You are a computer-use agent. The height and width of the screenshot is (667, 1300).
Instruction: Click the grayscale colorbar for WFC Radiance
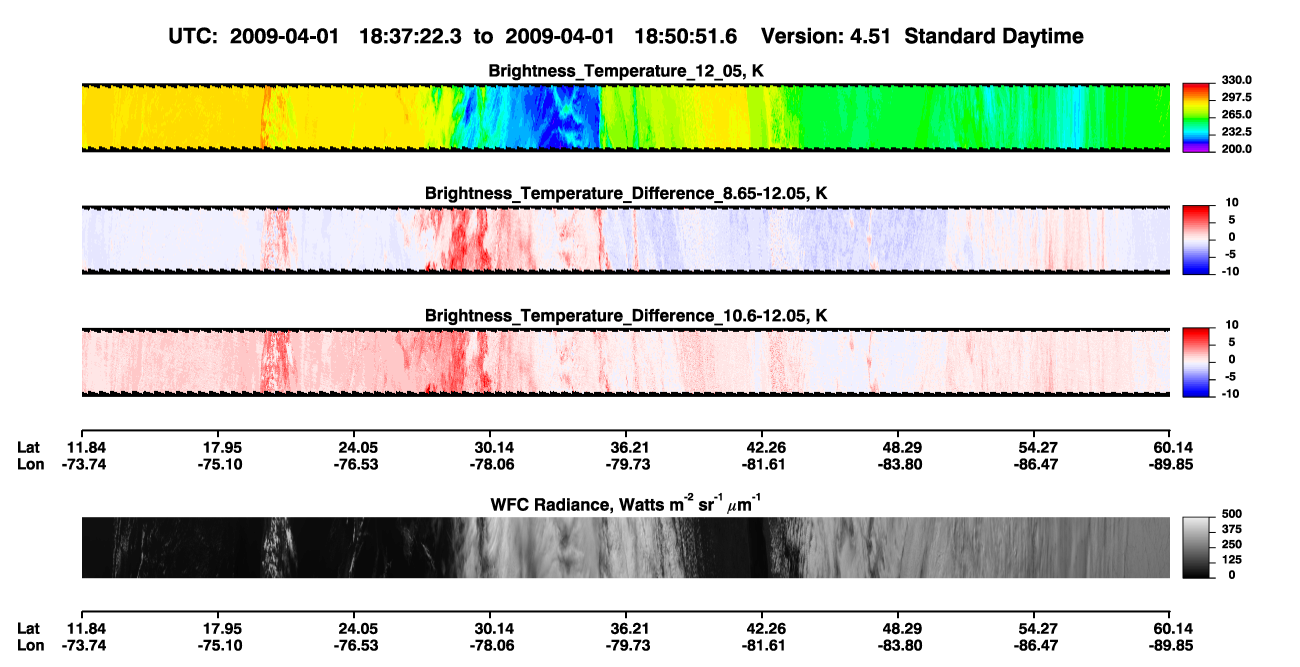tap(1196, 547)
